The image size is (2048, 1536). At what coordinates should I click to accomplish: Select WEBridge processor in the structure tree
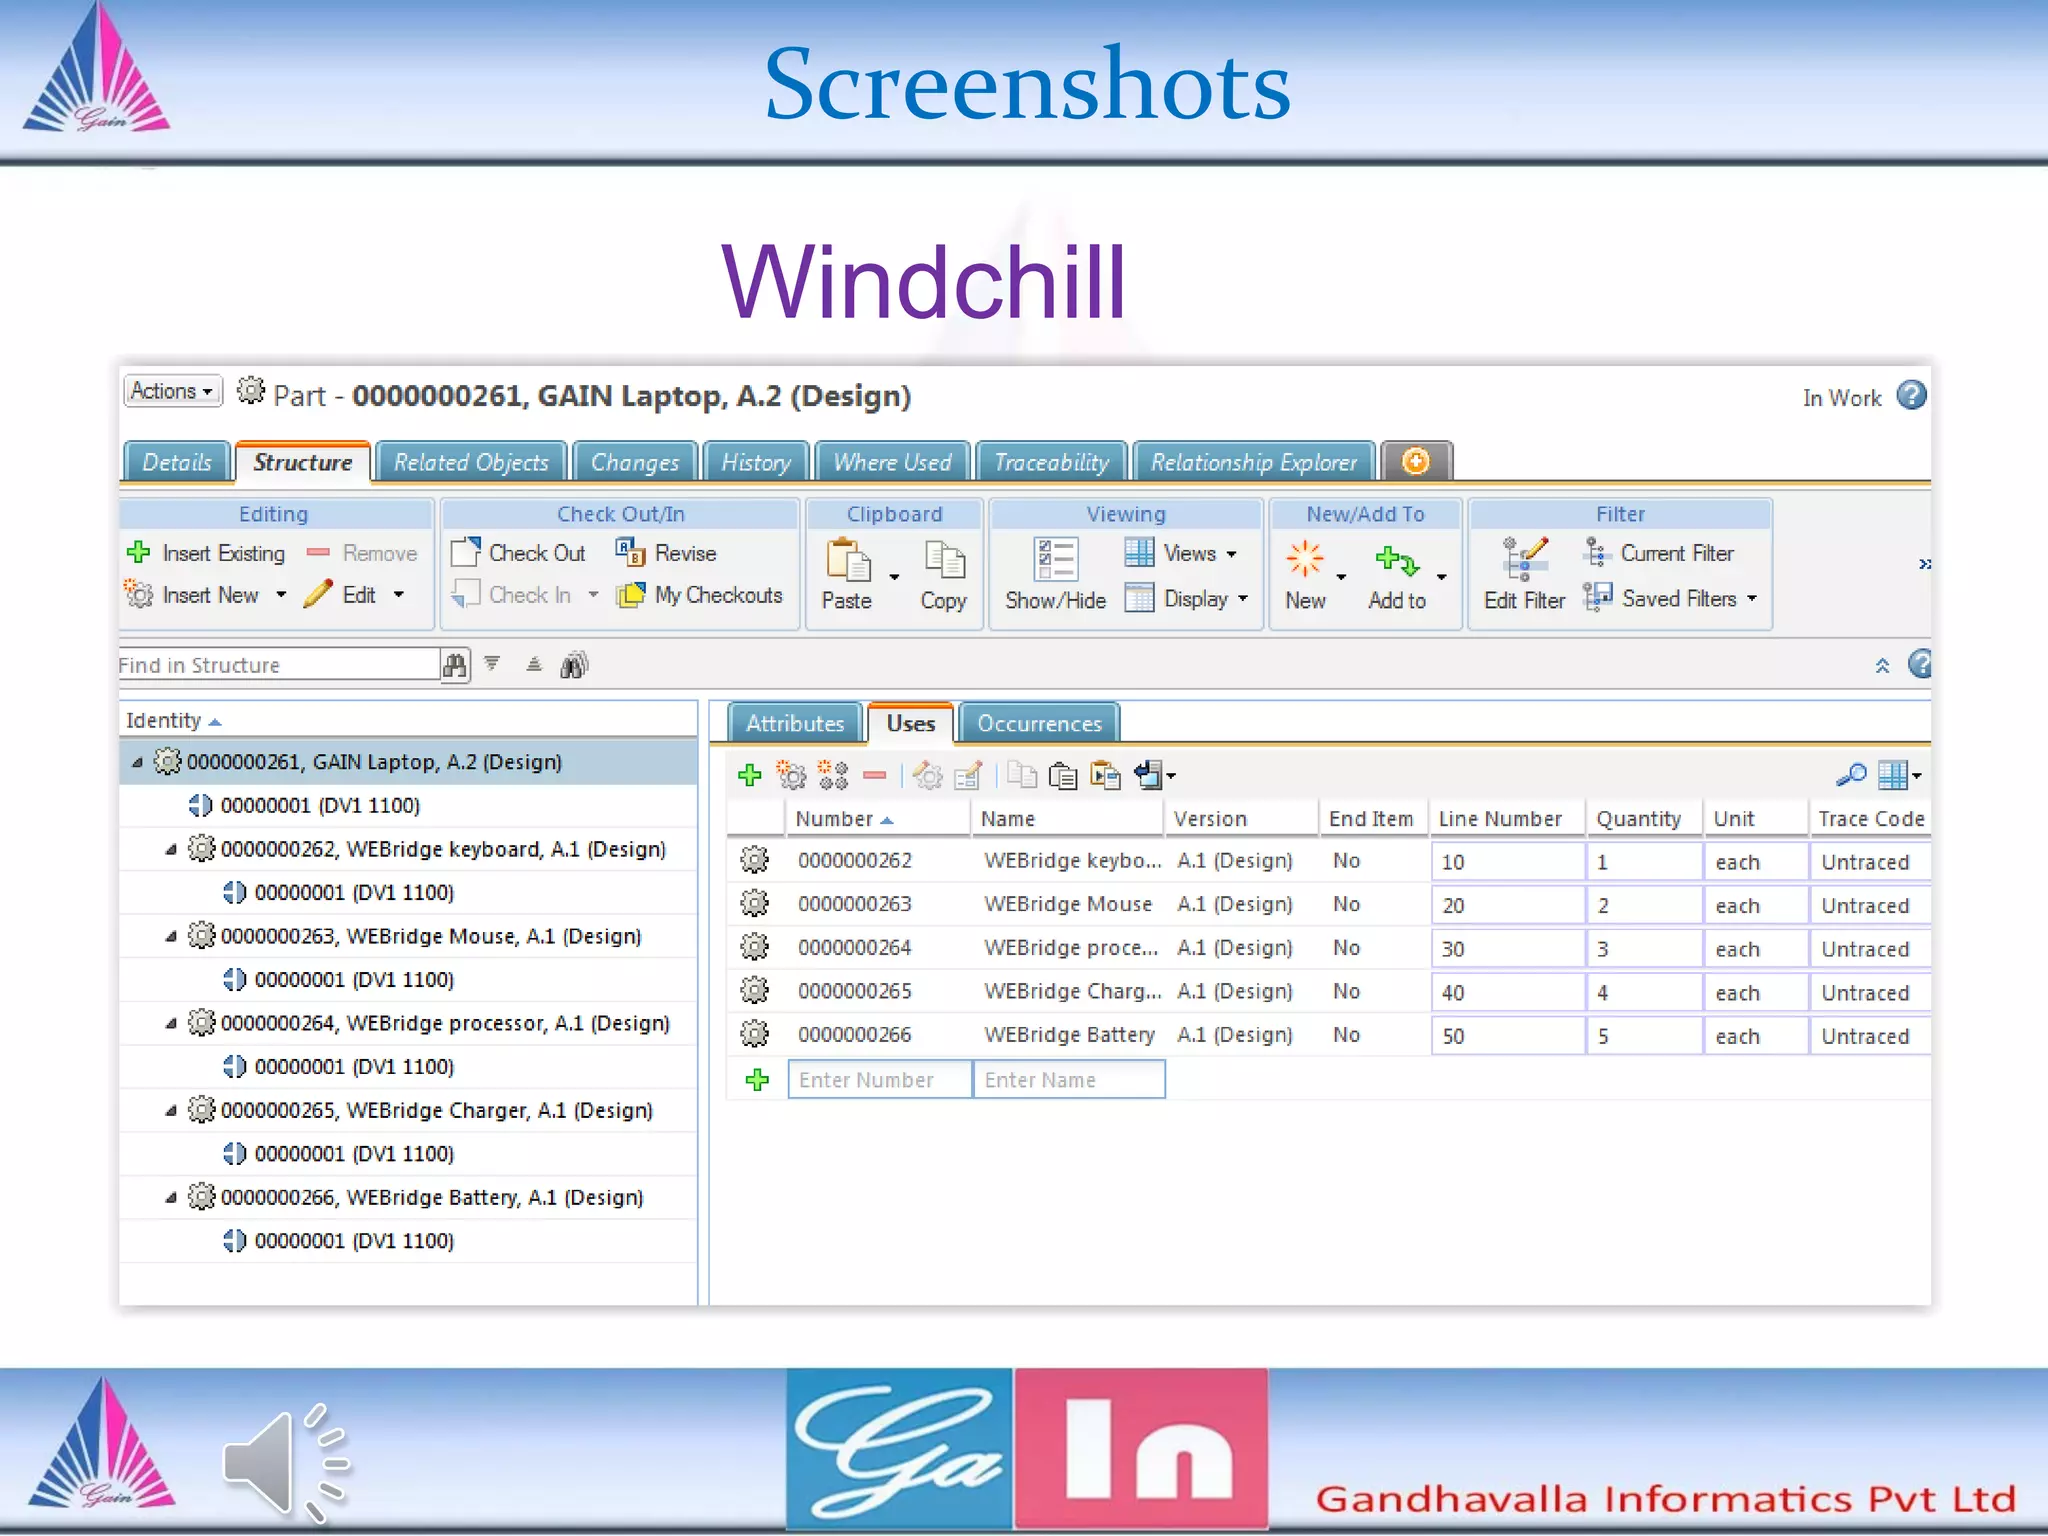[445, 1024]
